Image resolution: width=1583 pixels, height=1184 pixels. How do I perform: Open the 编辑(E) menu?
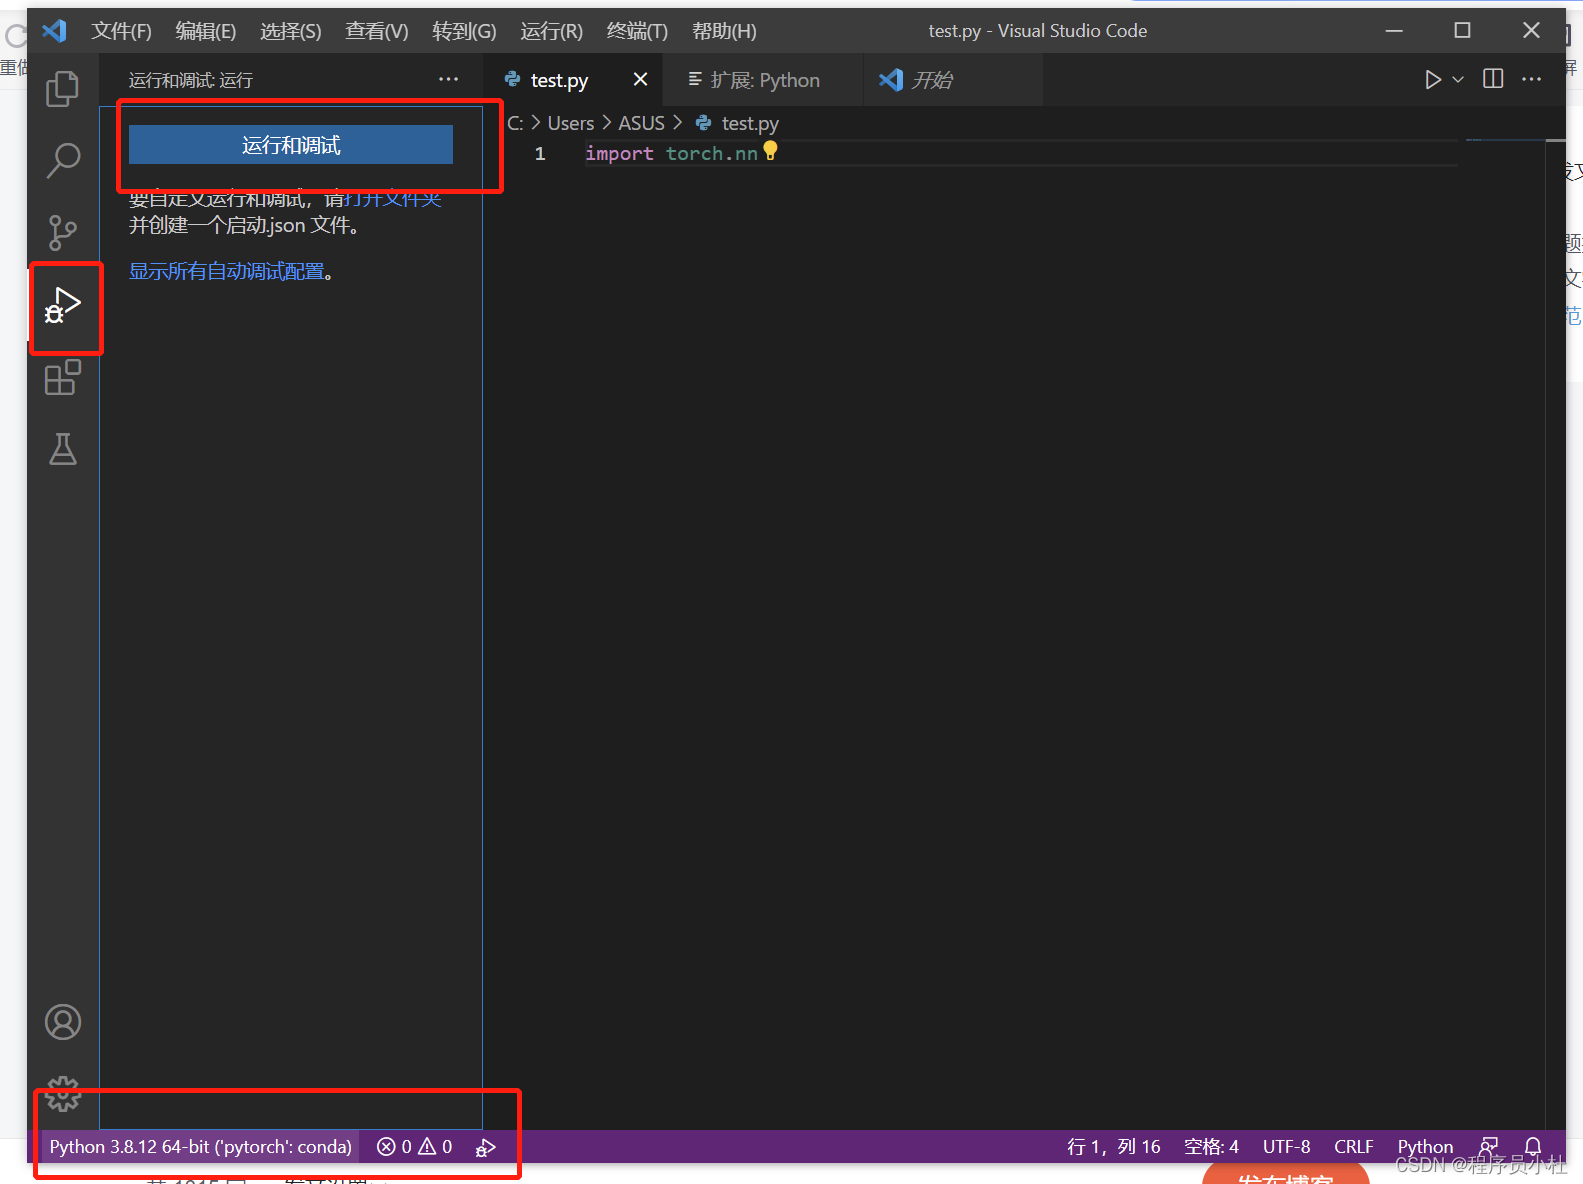pyautogui.click(x=206, y=31)
